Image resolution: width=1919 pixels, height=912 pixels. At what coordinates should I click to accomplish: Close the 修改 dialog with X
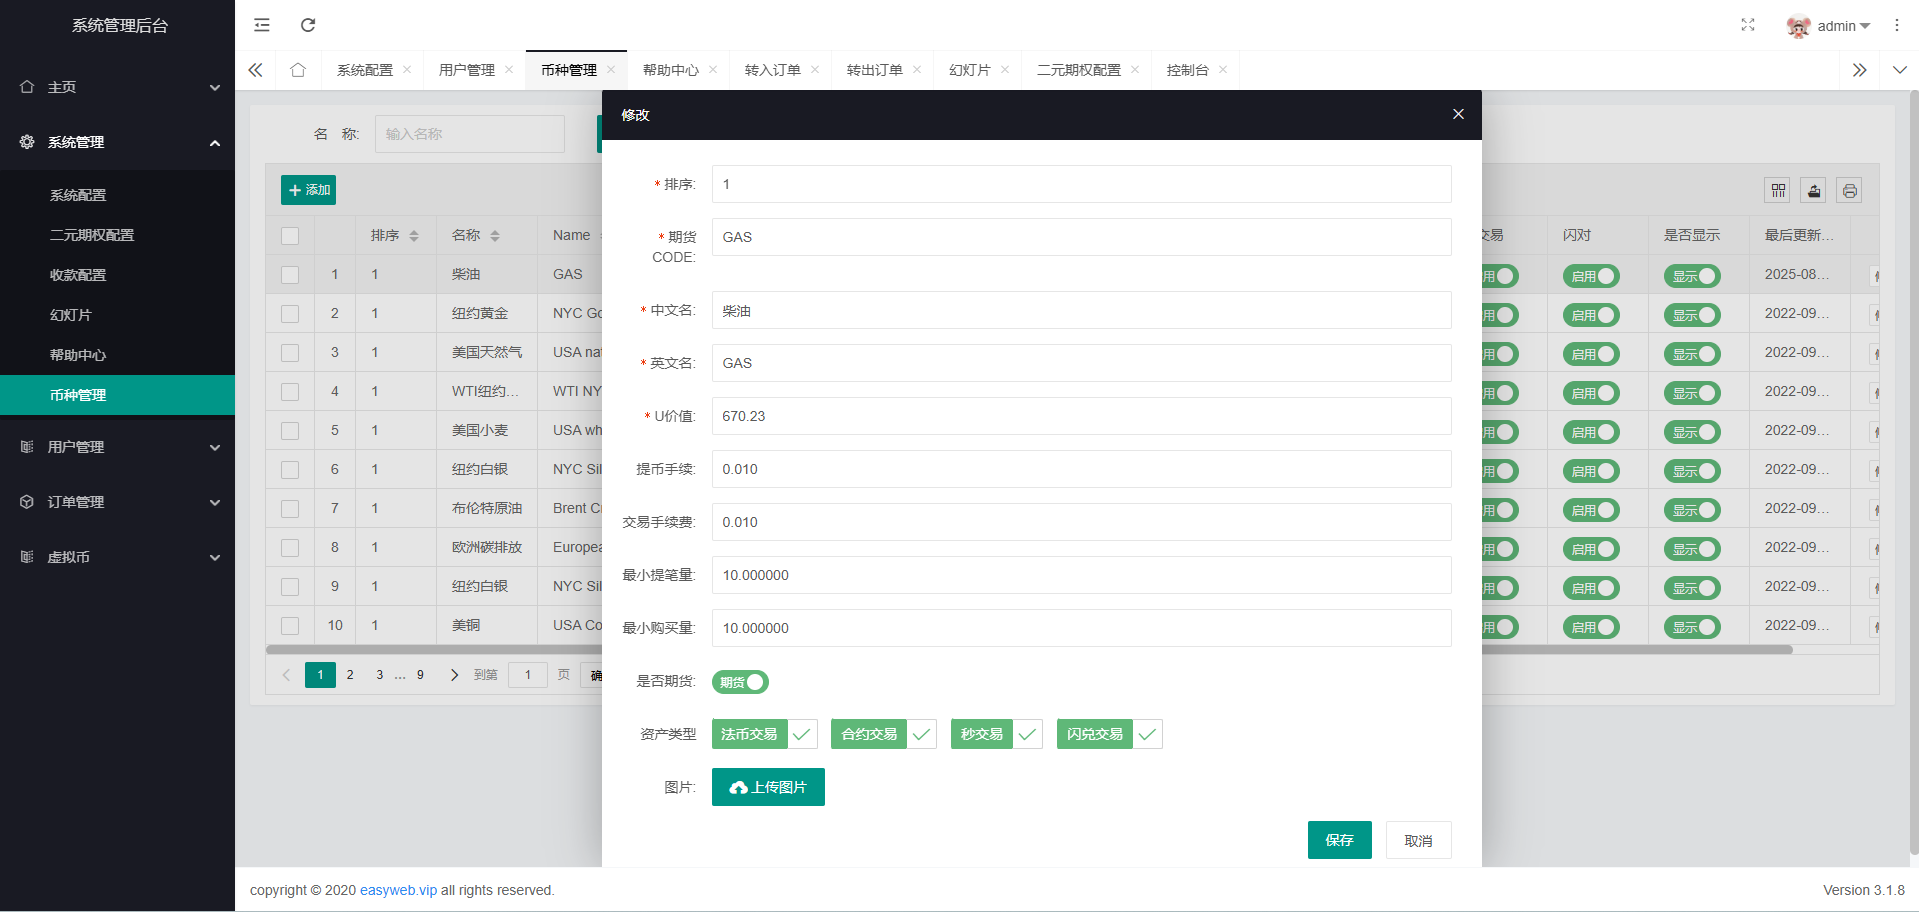[x=1458, y=115]
